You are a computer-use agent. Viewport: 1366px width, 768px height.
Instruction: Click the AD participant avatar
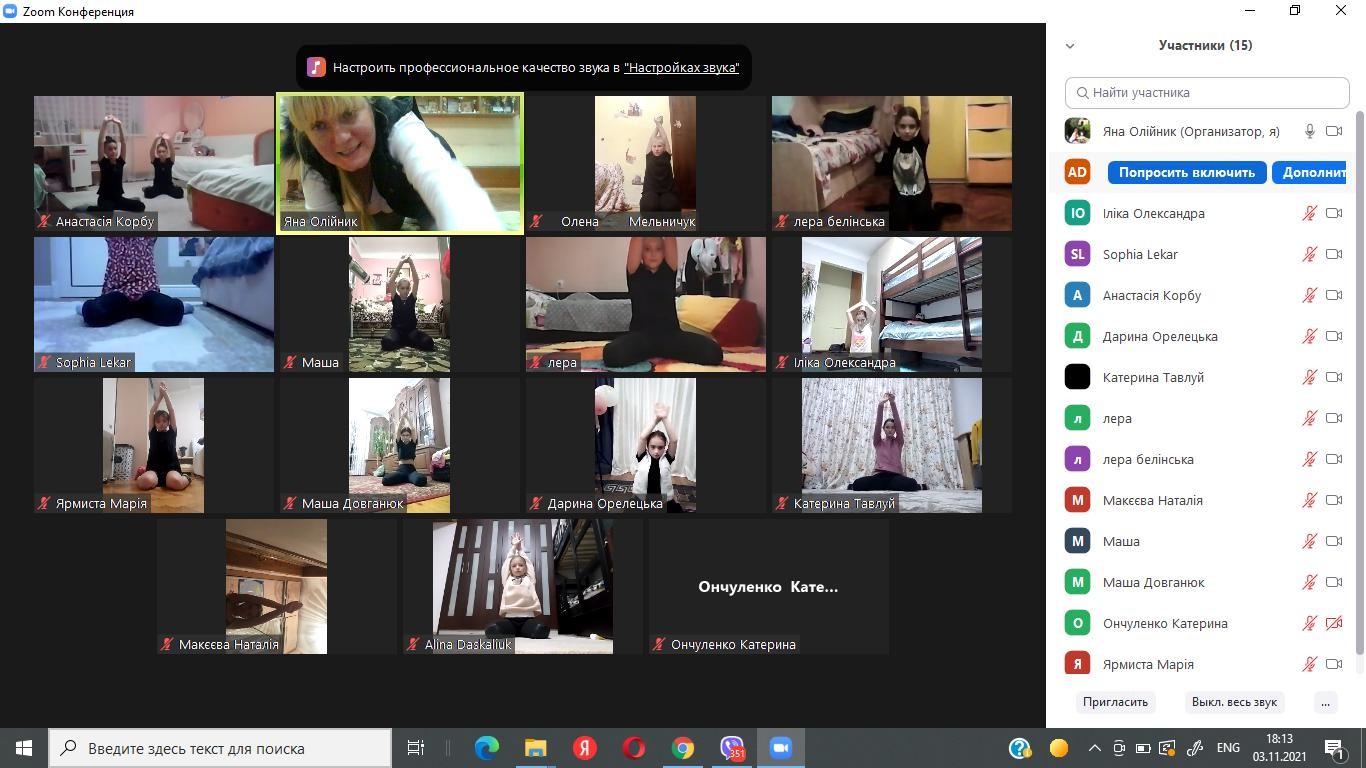click(1077, 172)
